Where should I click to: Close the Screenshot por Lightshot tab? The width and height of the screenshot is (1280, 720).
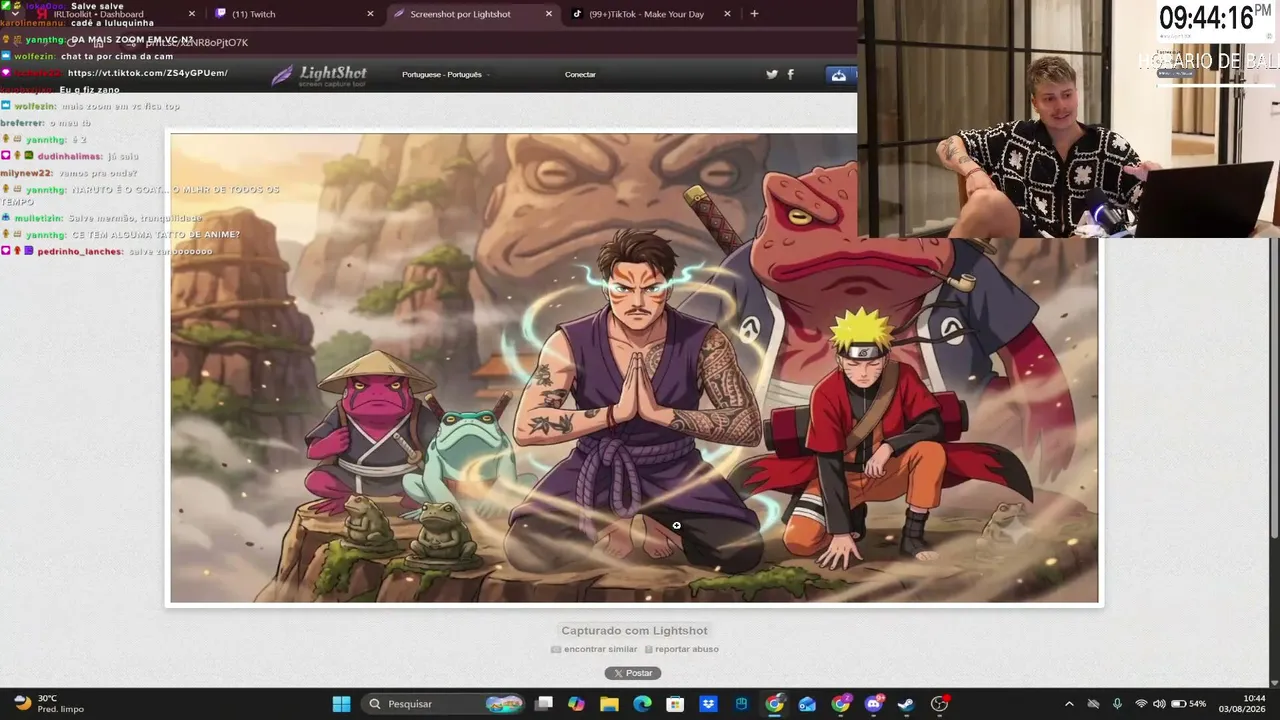pos(548,14)
